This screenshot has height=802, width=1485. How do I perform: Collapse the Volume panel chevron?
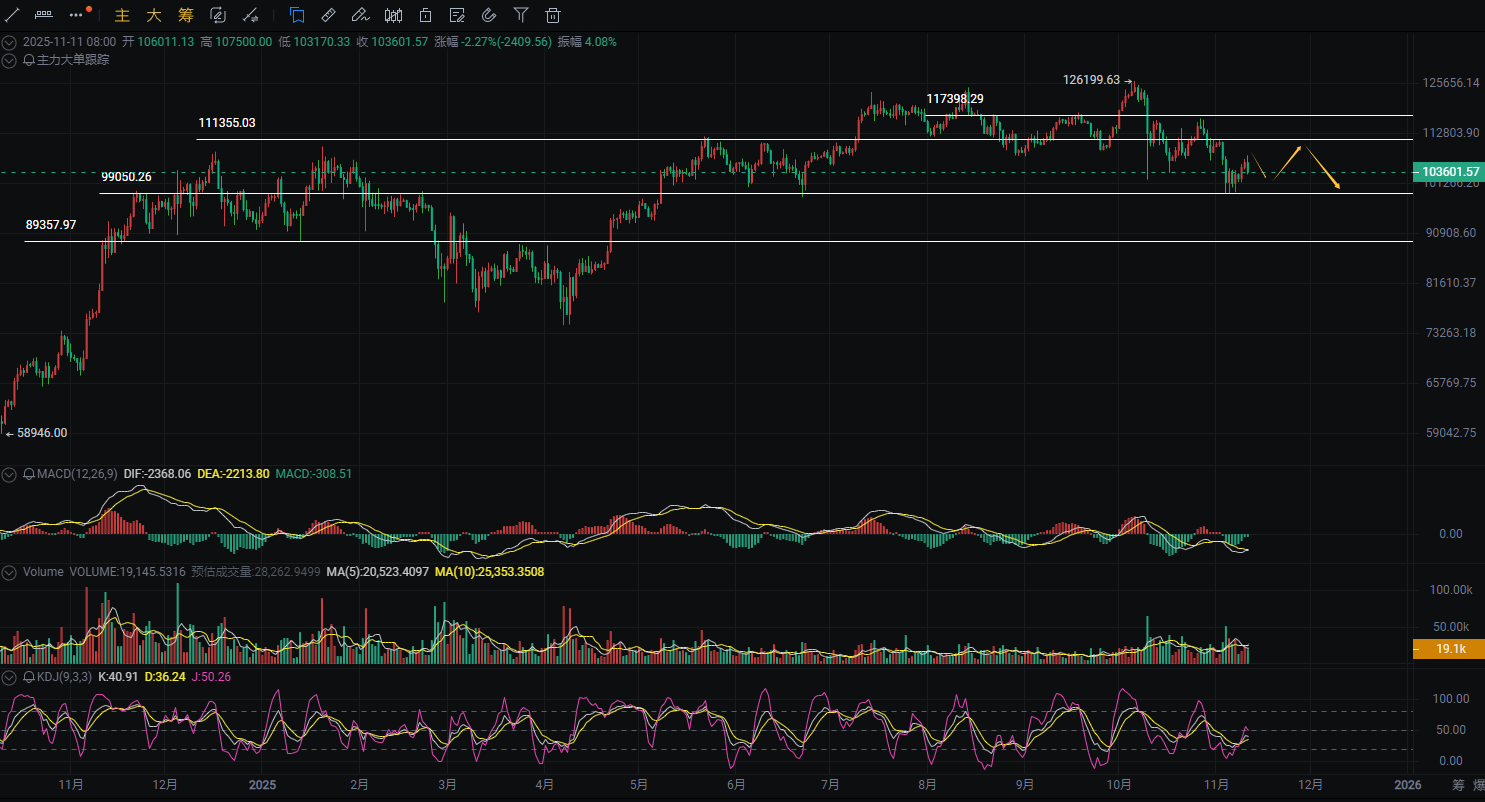(9, 572)
